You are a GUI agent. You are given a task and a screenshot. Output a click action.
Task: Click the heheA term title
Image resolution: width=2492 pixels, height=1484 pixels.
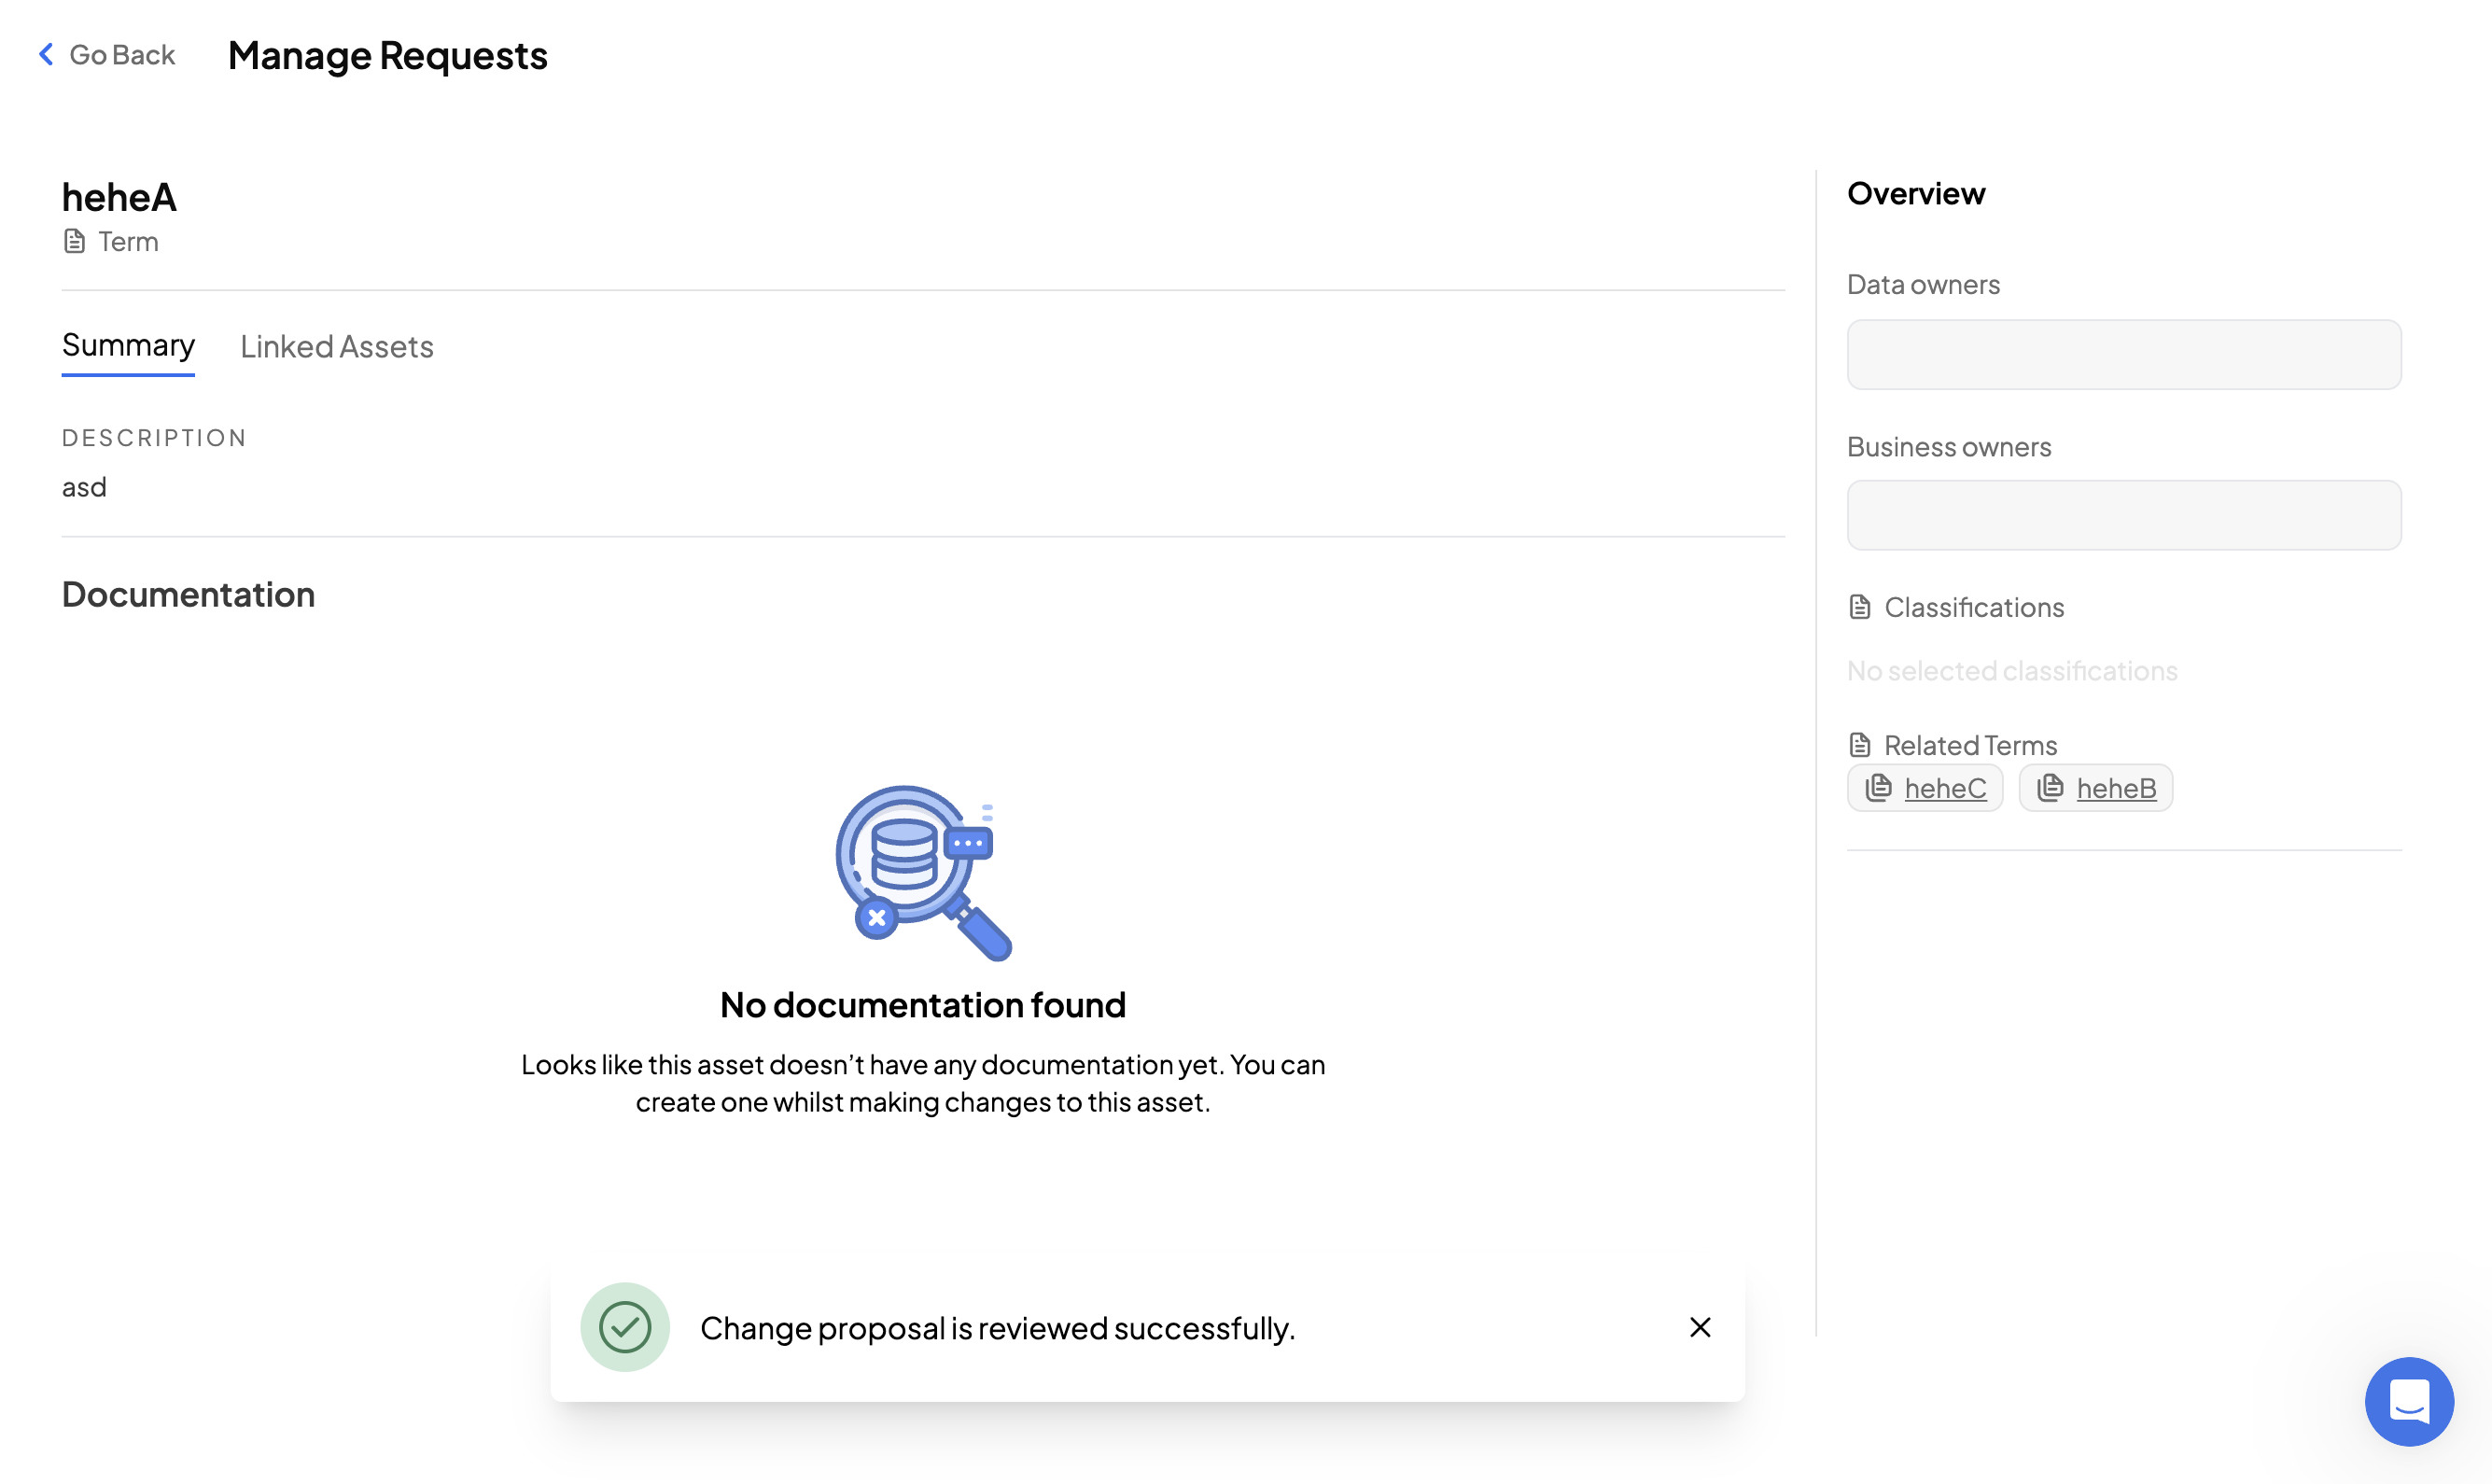point(119,198)
